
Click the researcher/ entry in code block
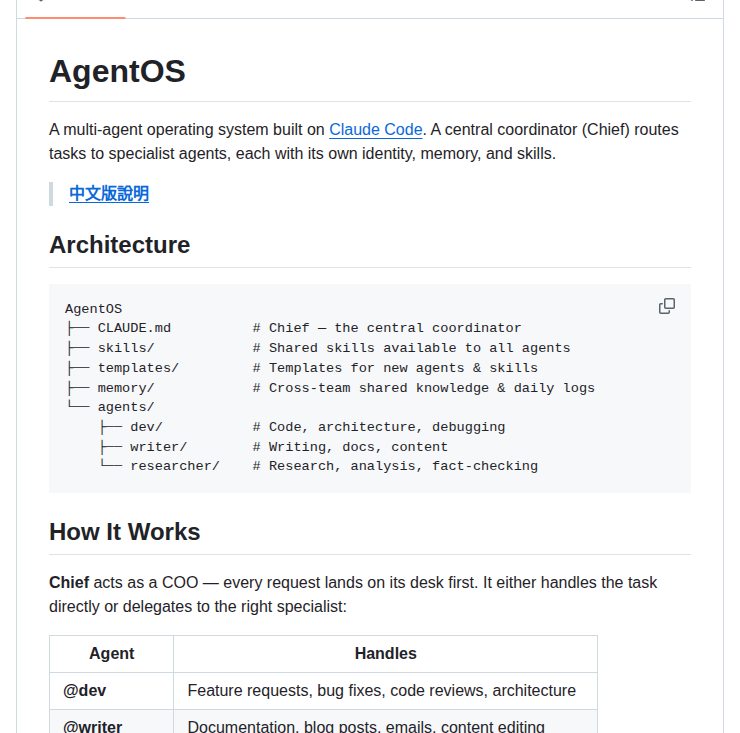tap(175, 466)
